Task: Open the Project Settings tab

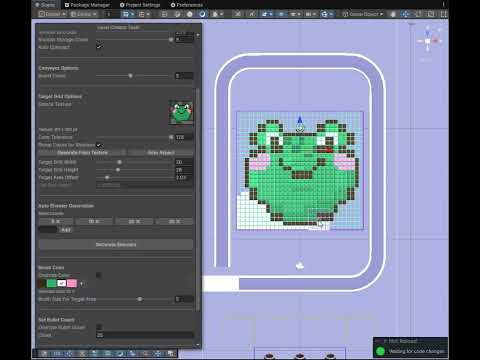Action: (140, 5)
